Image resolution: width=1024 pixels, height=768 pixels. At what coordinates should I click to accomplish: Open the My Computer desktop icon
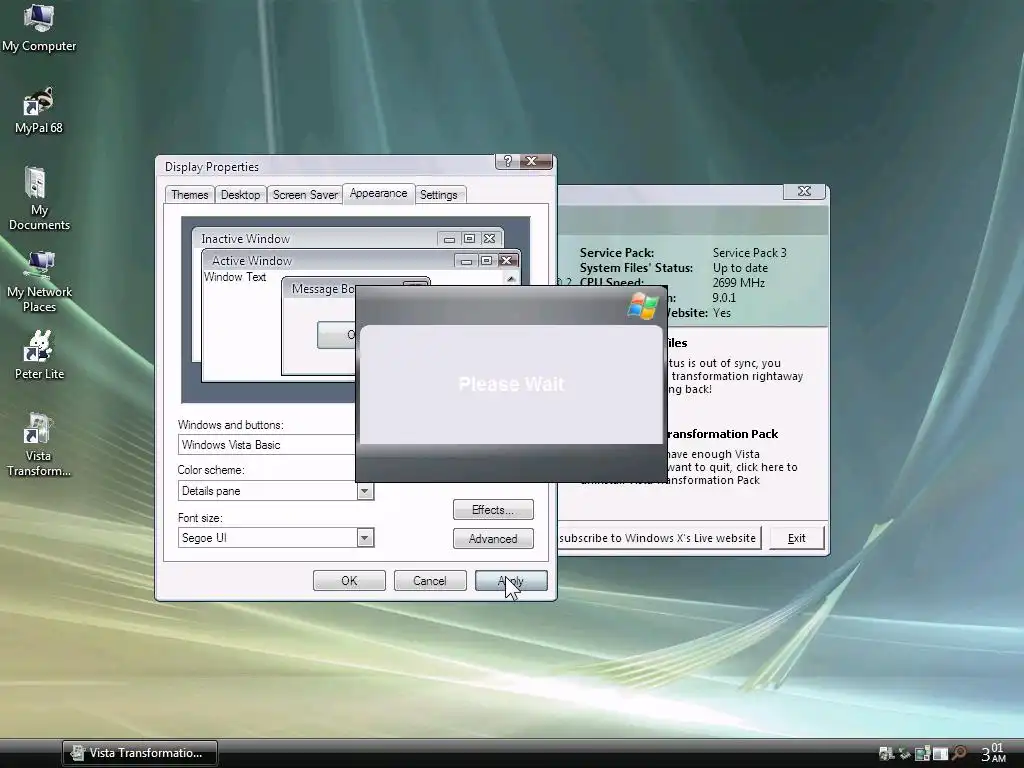39,28
